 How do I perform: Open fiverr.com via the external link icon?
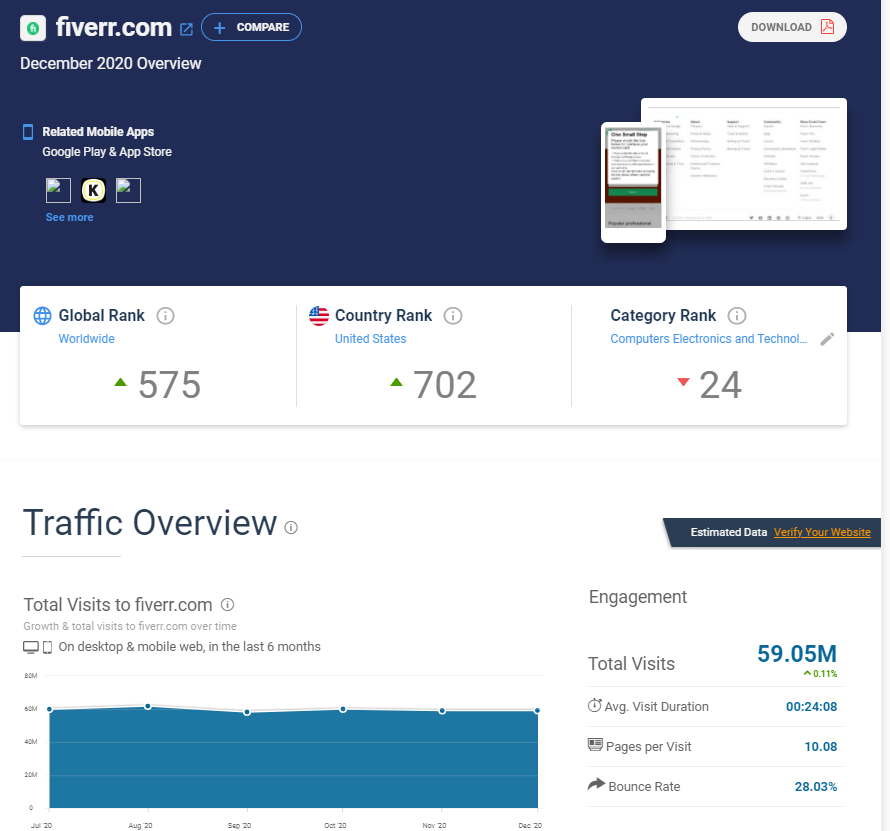tap(186, 29)
